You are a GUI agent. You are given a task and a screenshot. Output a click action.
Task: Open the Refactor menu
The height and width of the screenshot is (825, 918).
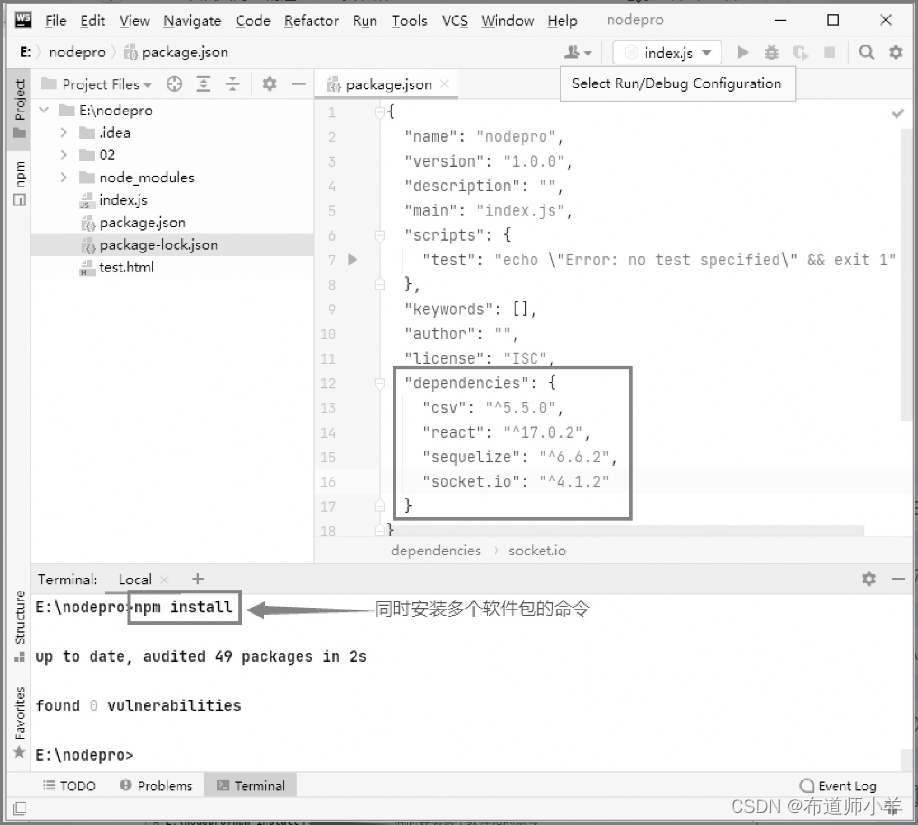click(310, 20)
